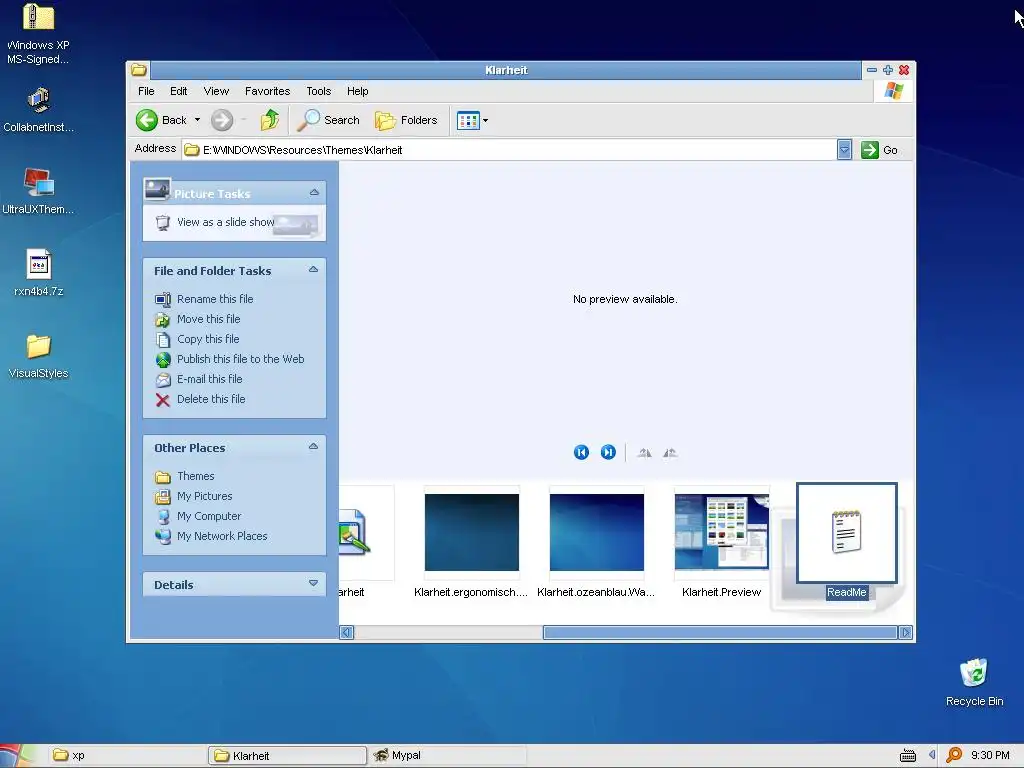1024x768 pixels.
Task: Click Copy this file
Action: point(208,339)
